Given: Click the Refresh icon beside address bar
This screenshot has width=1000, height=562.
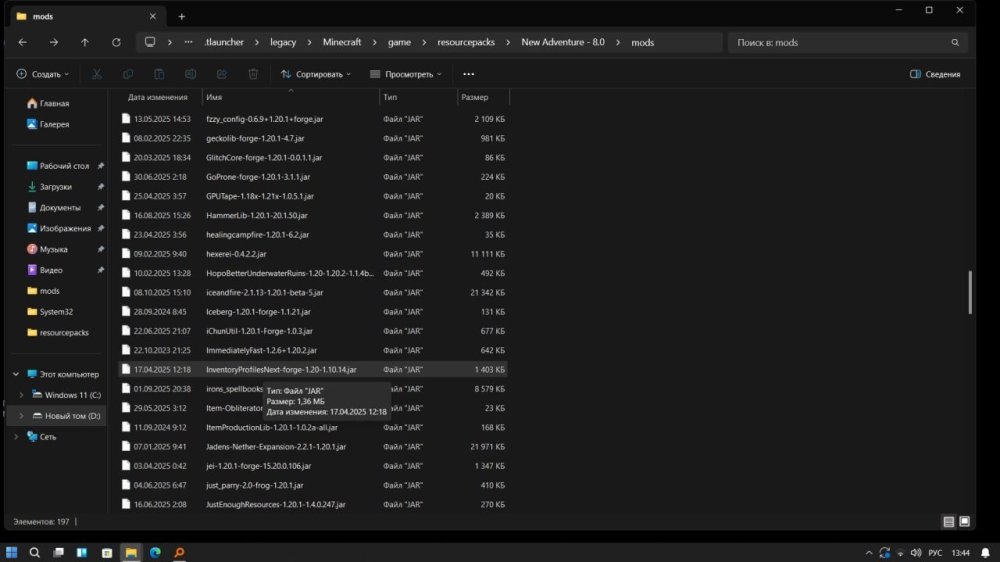Looking at the screenshot, I should pyautogui.click(x=116, y=42).
